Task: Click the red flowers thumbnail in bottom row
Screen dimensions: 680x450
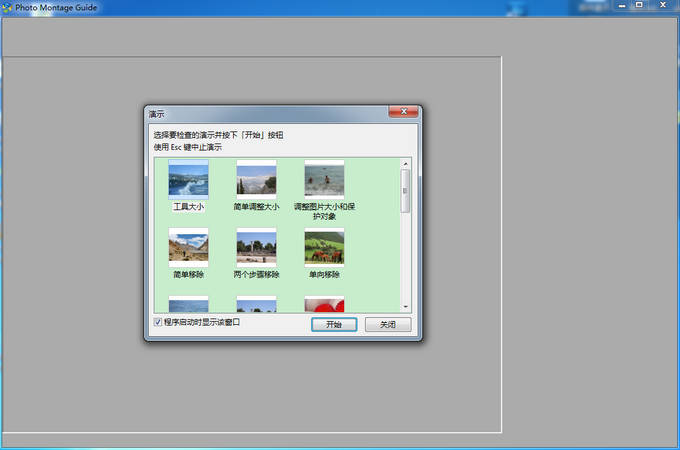Action: point(324,304)
